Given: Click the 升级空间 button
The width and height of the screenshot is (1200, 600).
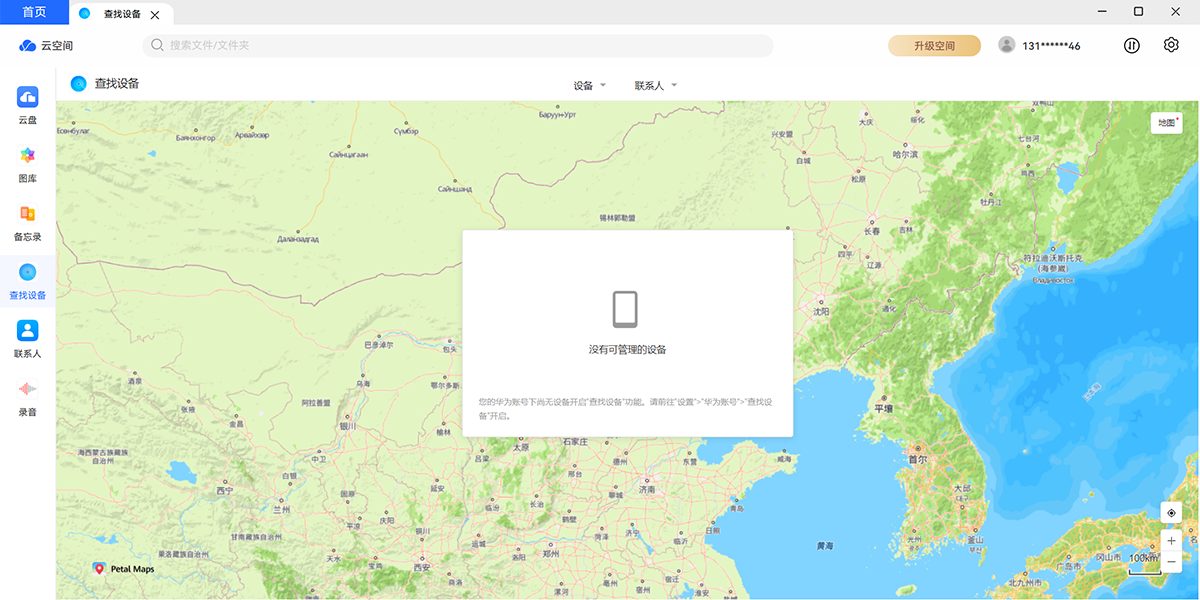Looking at the screenshot, I should coord(934,45).
